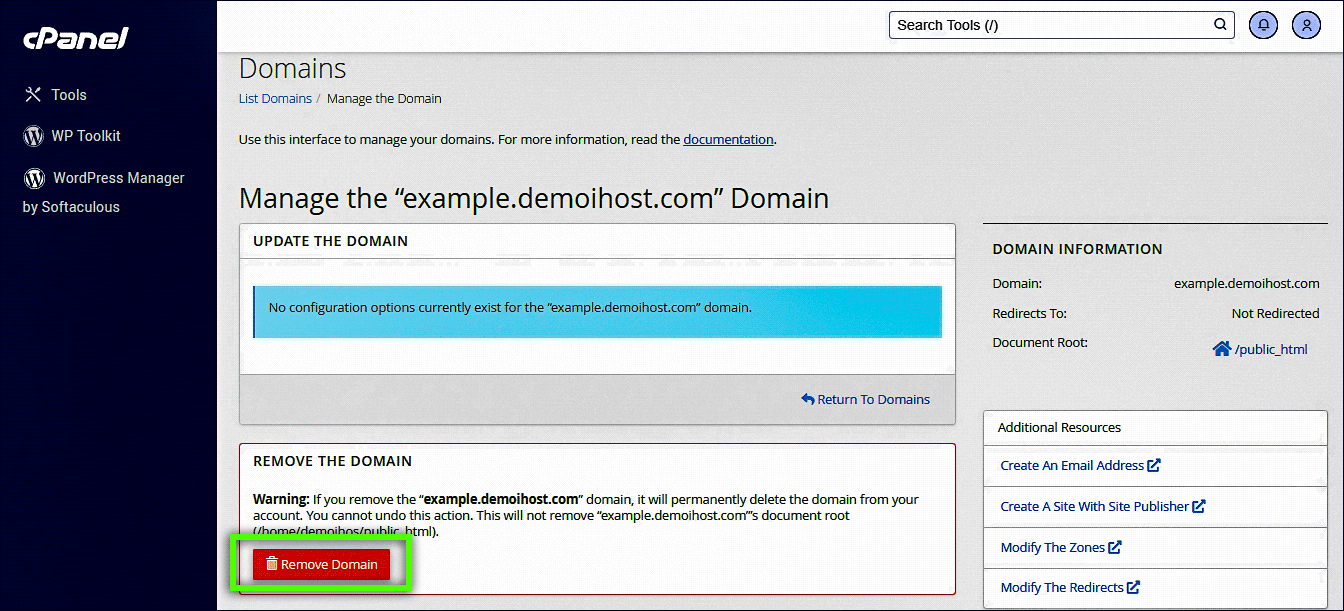
Task: Open the user account icon
Action: (x=1306, y=25)
